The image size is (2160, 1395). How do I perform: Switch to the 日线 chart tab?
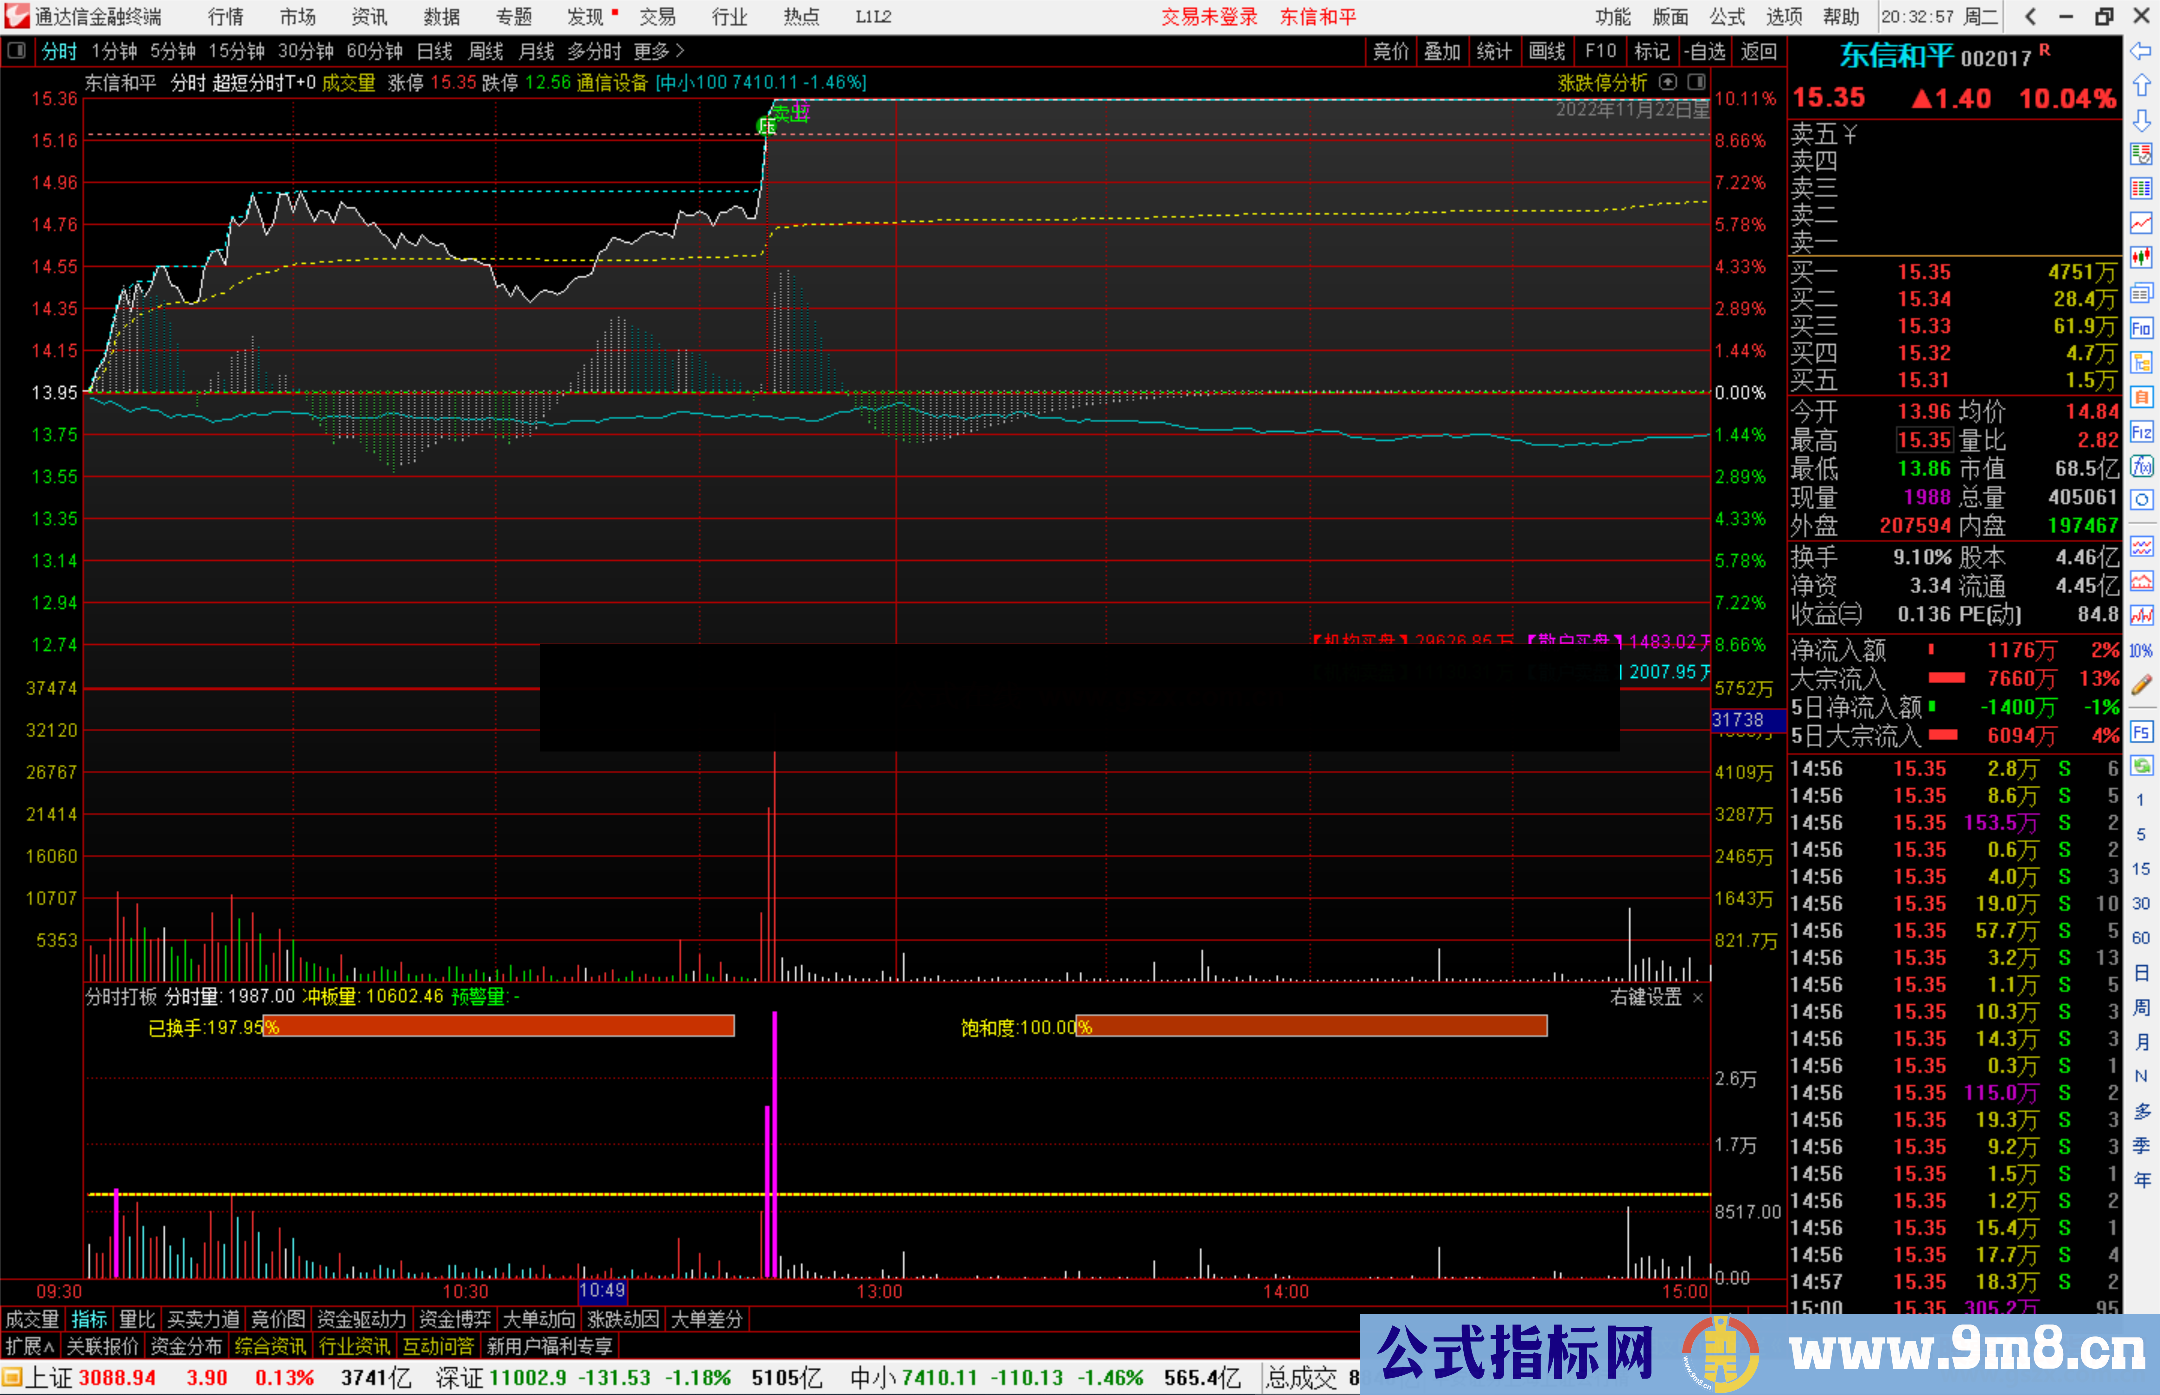coord(434,51)
